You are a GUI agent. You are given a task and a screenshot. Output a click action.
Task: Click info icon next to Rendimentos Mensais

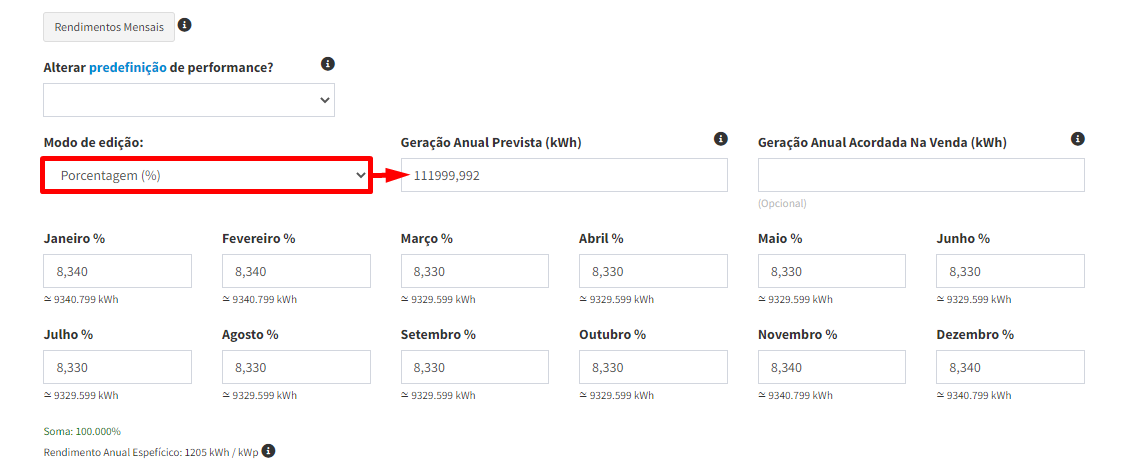click(184, 25)
